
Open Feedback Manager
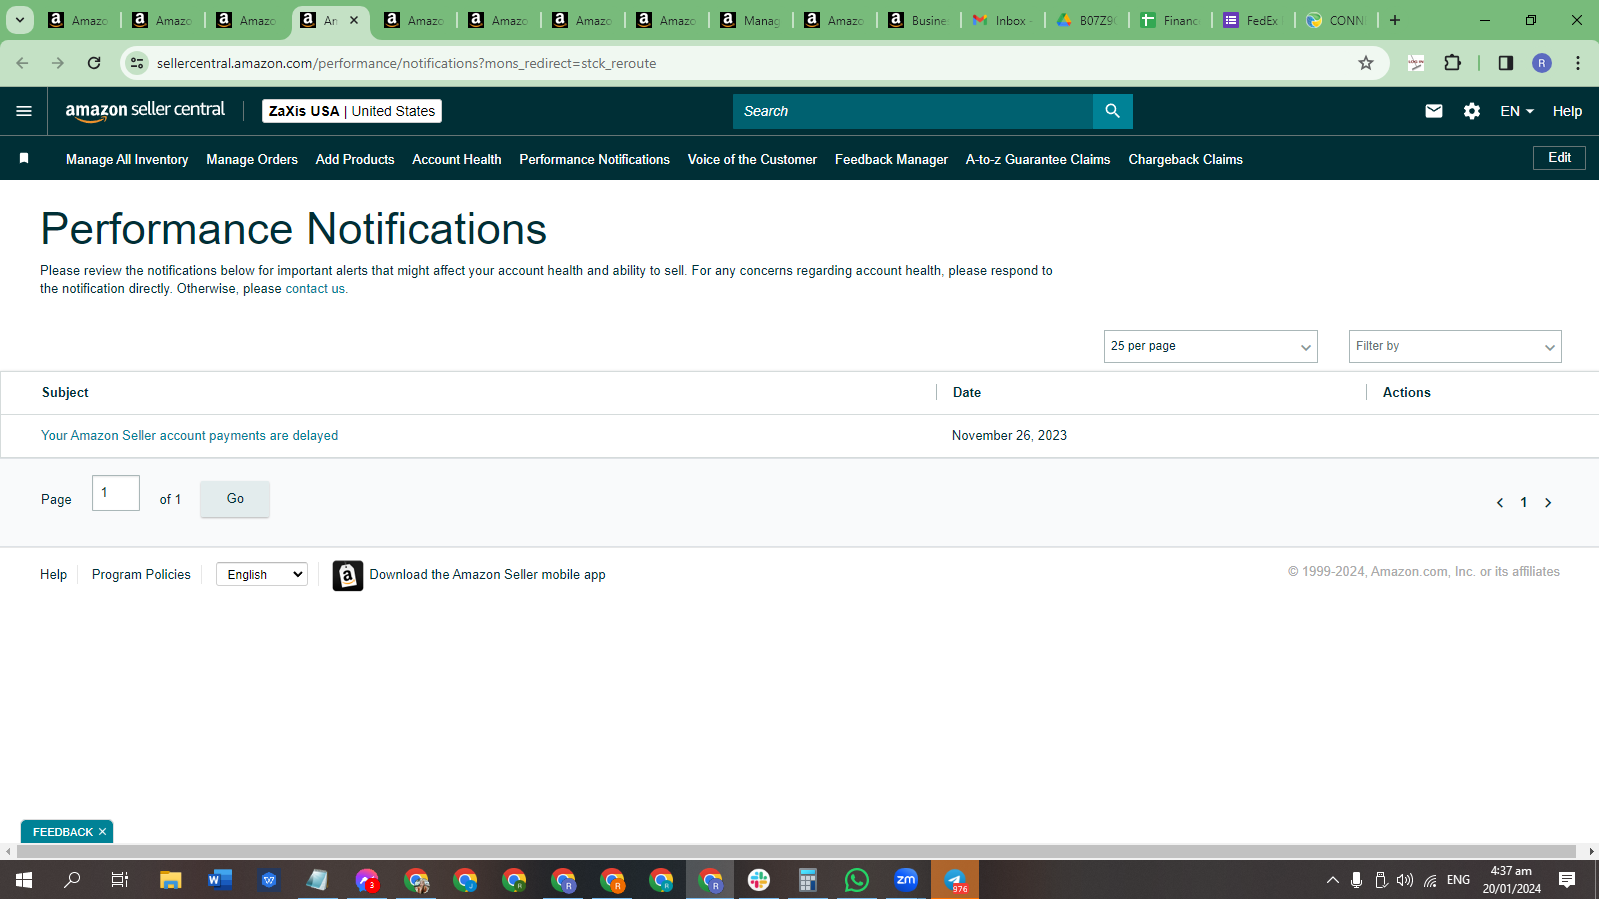click(x=891, y=159)
